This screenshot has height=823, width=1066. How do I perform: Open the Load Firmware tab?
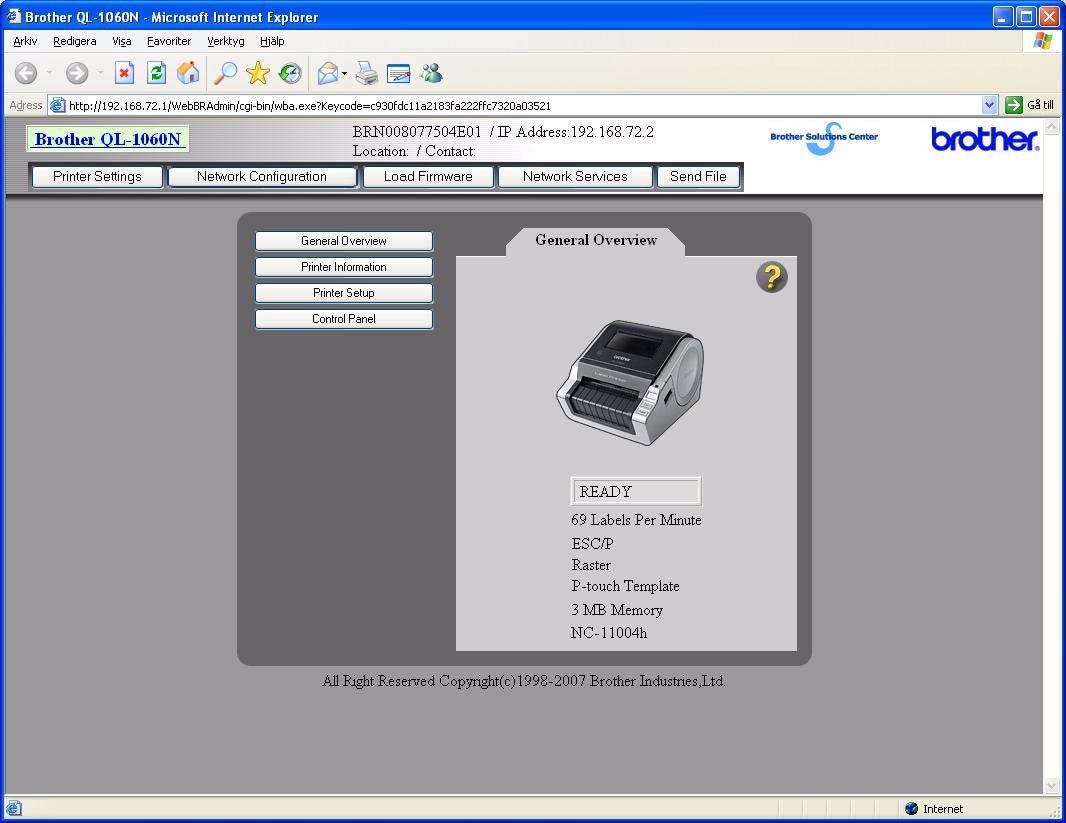428,177
